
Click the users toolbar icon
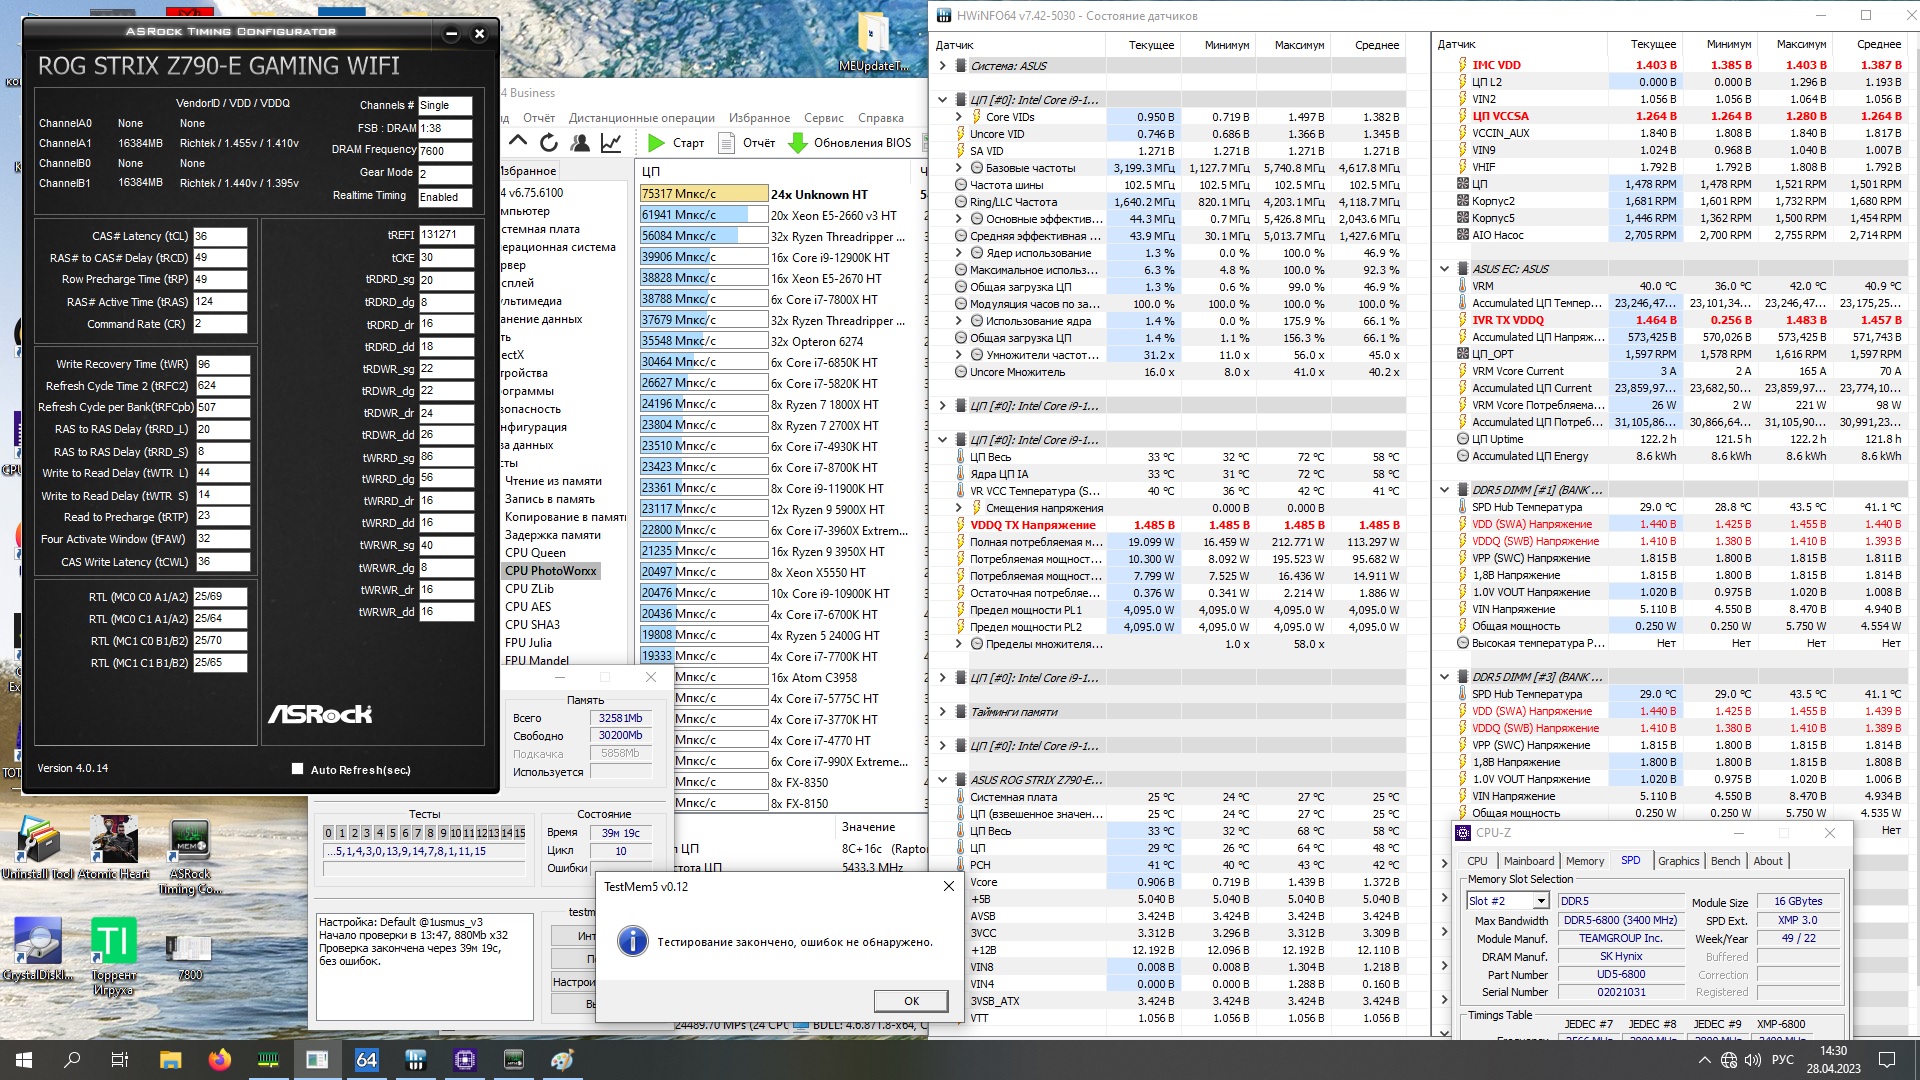click(580, 143)
